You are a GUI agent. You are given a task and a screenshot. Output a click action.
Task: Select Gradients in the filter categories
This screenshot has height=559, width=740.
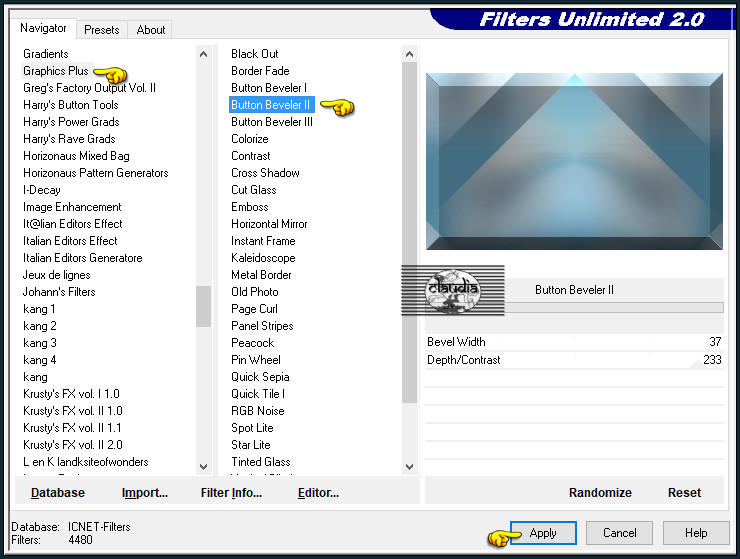[46, 54]
